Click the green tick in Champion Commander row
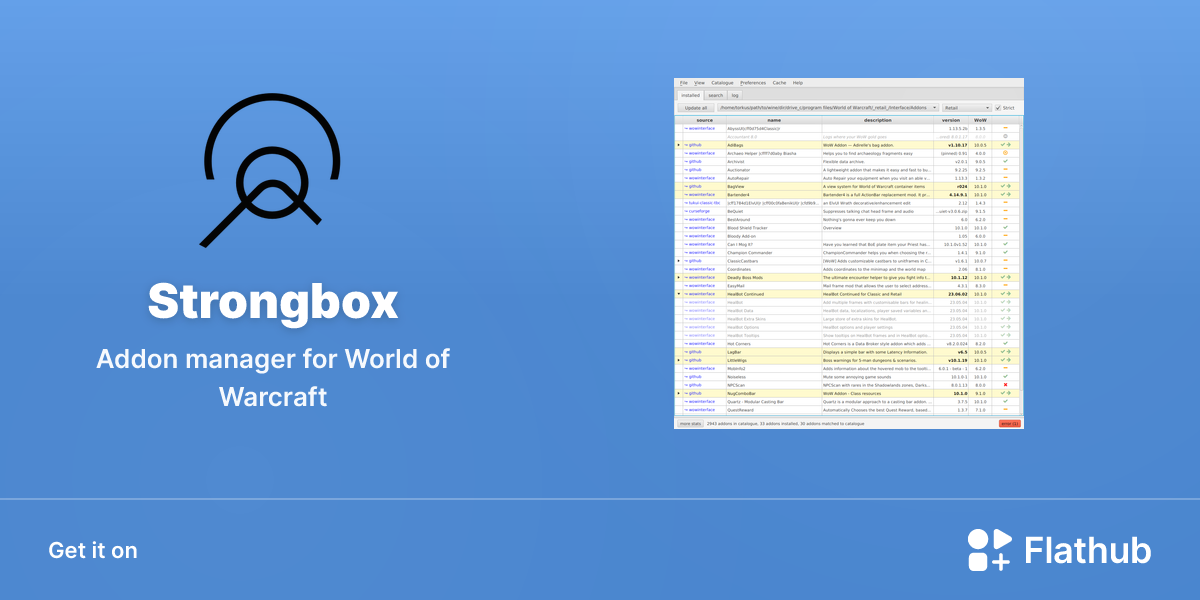The height and width of the screenshot is (600, 1200). [x=1005, y=252]
